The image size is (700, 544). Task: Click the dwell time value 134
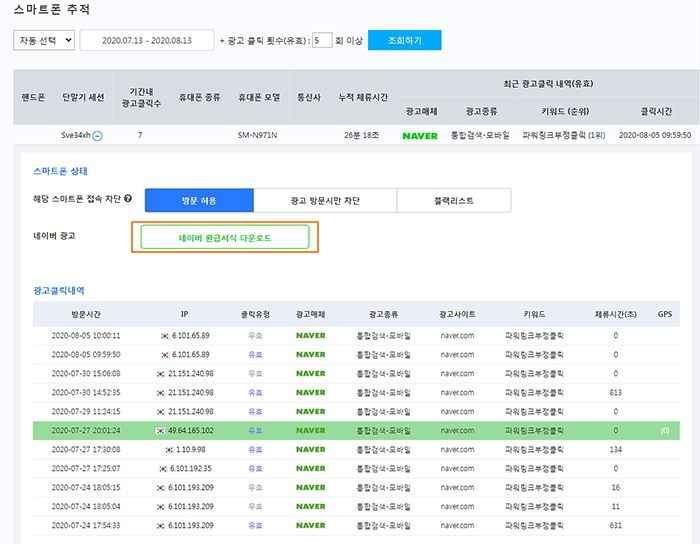point(616,449)
